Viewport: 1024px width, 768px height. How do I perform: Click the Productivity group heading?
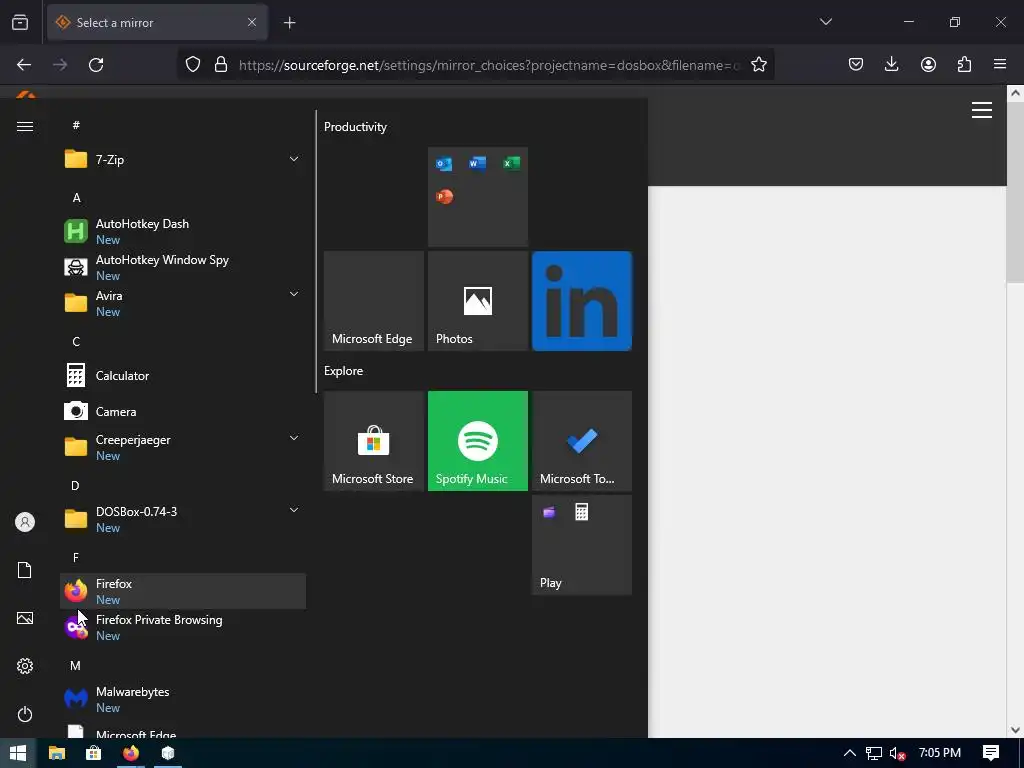[x=355, y=127]
